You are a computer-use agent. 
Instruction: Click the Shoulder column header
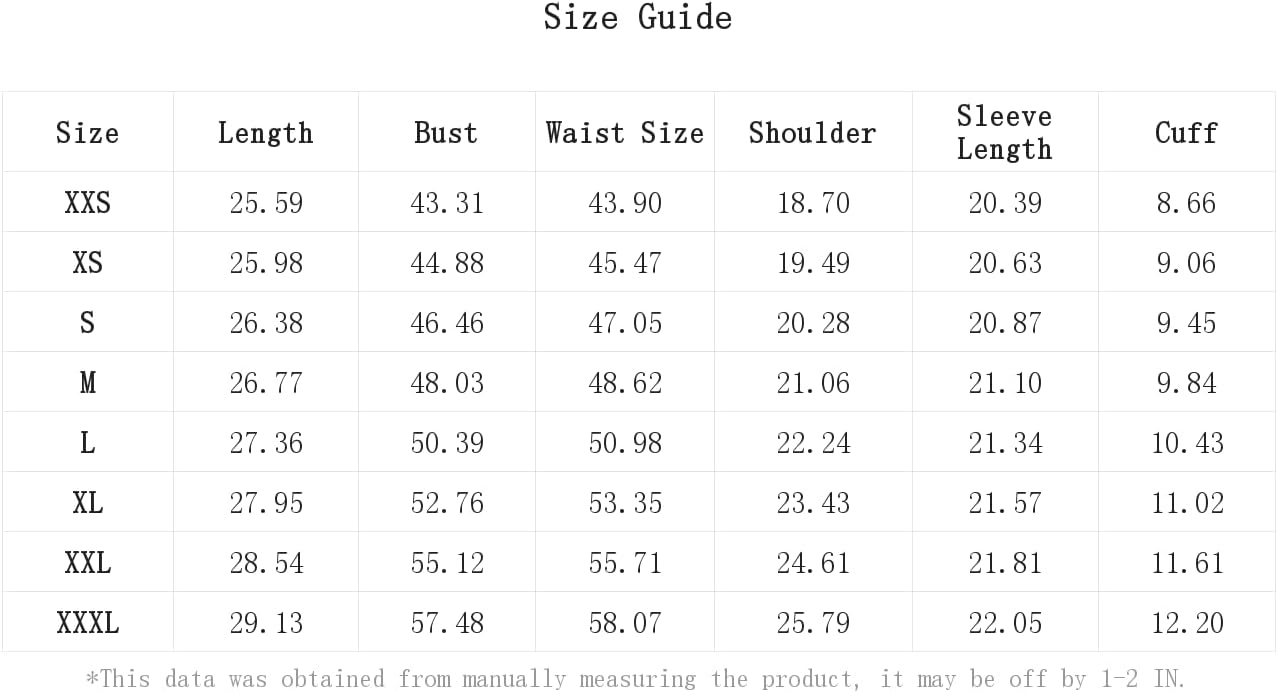pos(812,132)
